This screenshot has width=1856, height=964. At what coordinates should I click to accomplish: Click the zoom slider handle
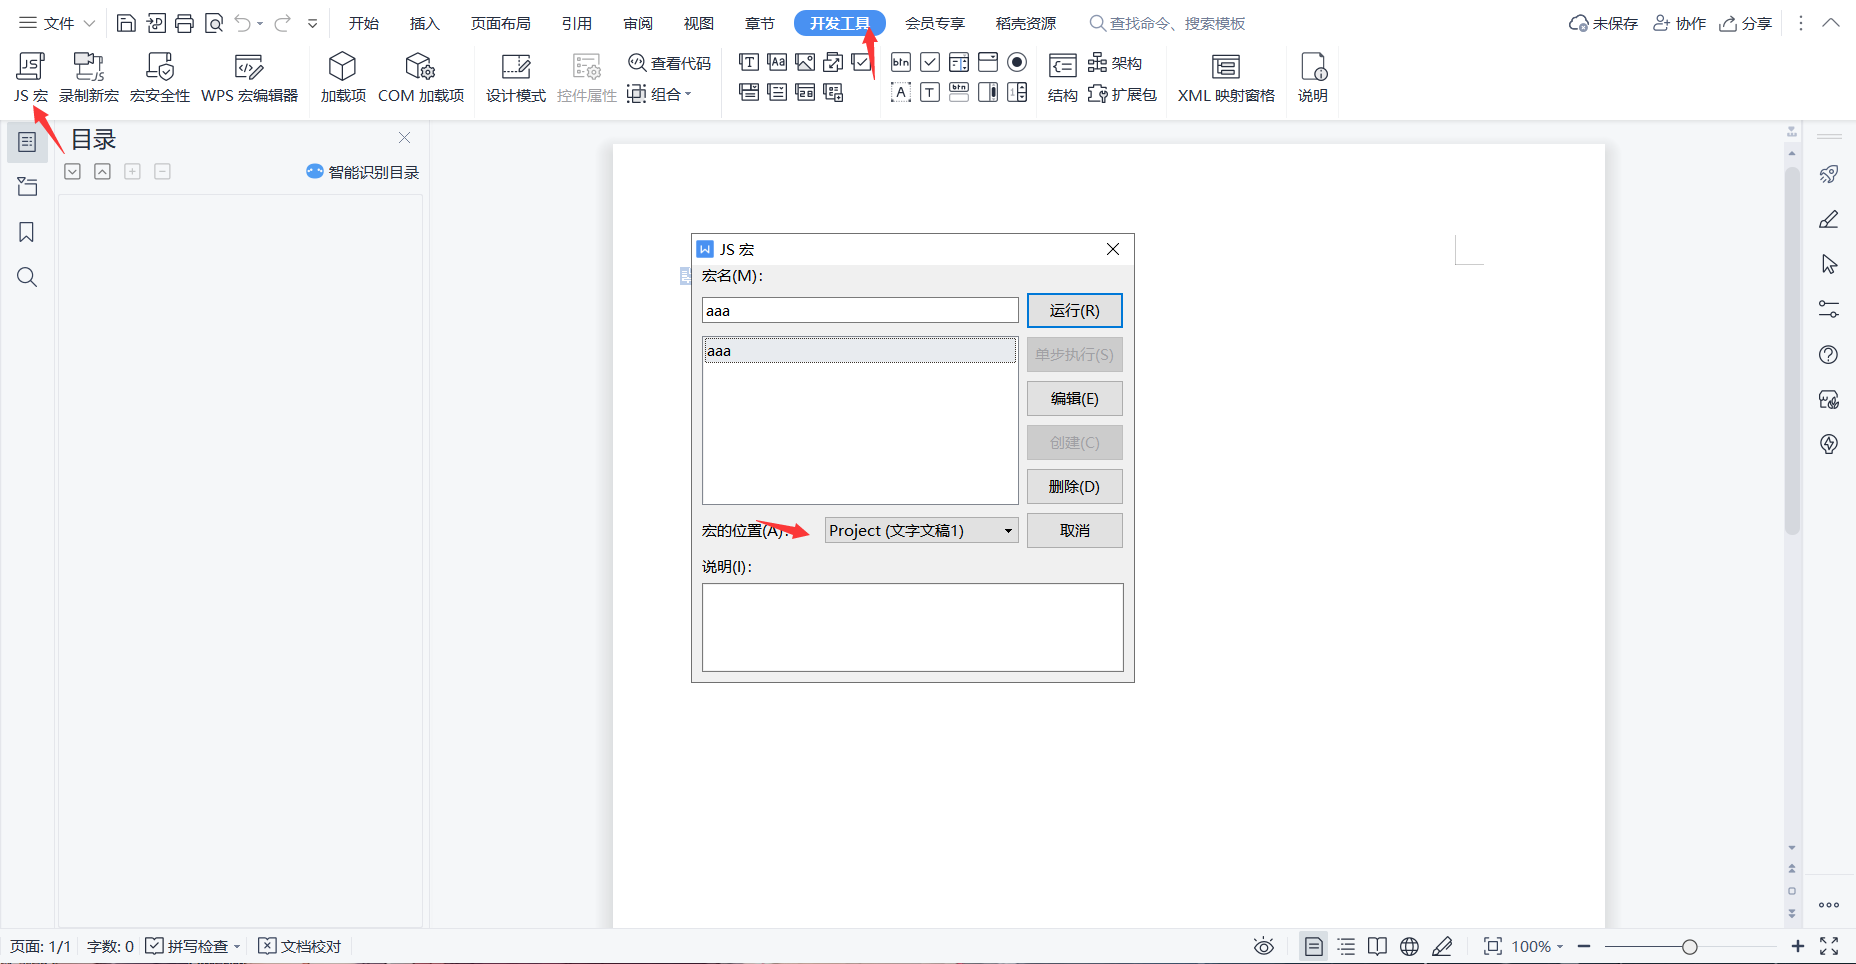(x=1689, y=946)
